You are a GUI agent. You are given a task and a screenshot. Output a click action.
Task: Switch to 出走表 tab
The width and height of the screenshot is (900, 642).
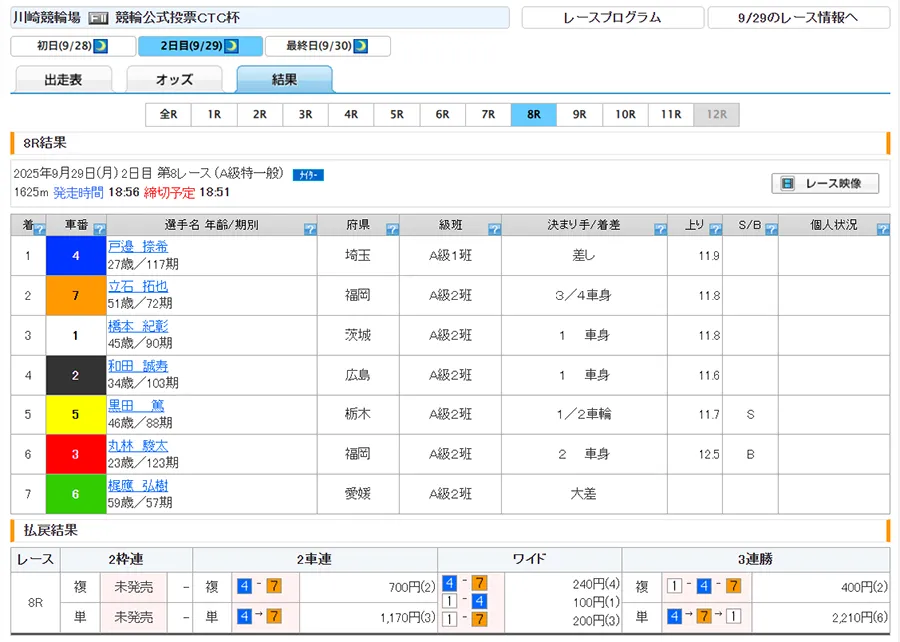[x=63, y=80]
